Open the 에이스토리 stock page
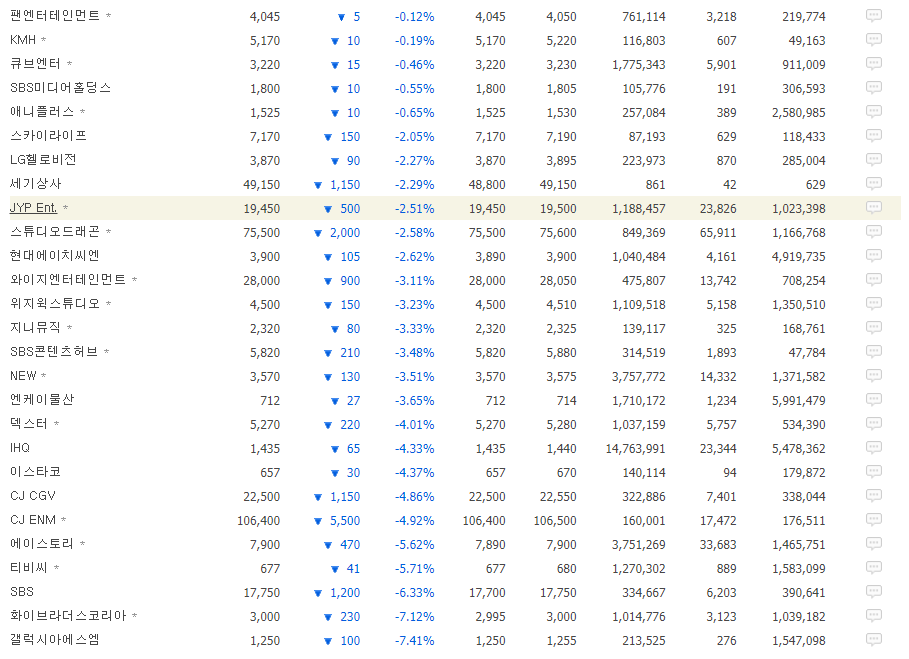909x659 pixels. 42,544
